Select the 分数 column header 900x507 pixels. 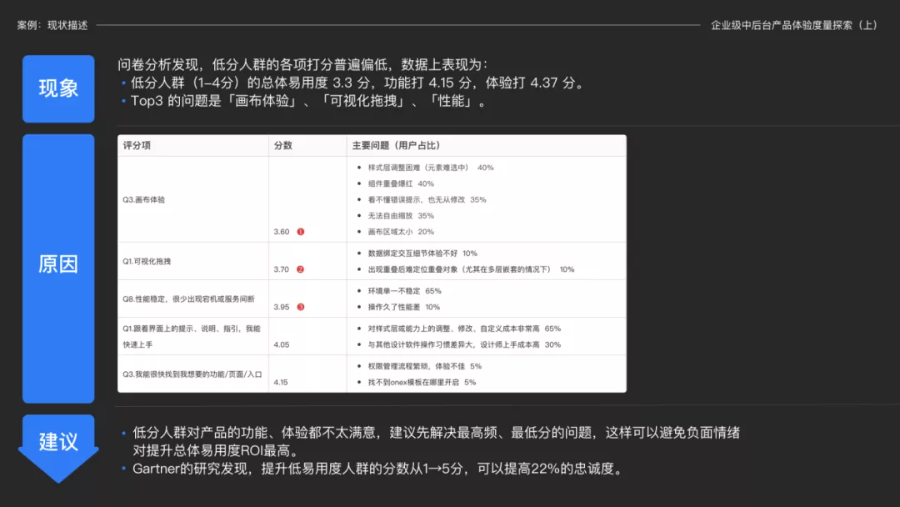click(283, 145)
